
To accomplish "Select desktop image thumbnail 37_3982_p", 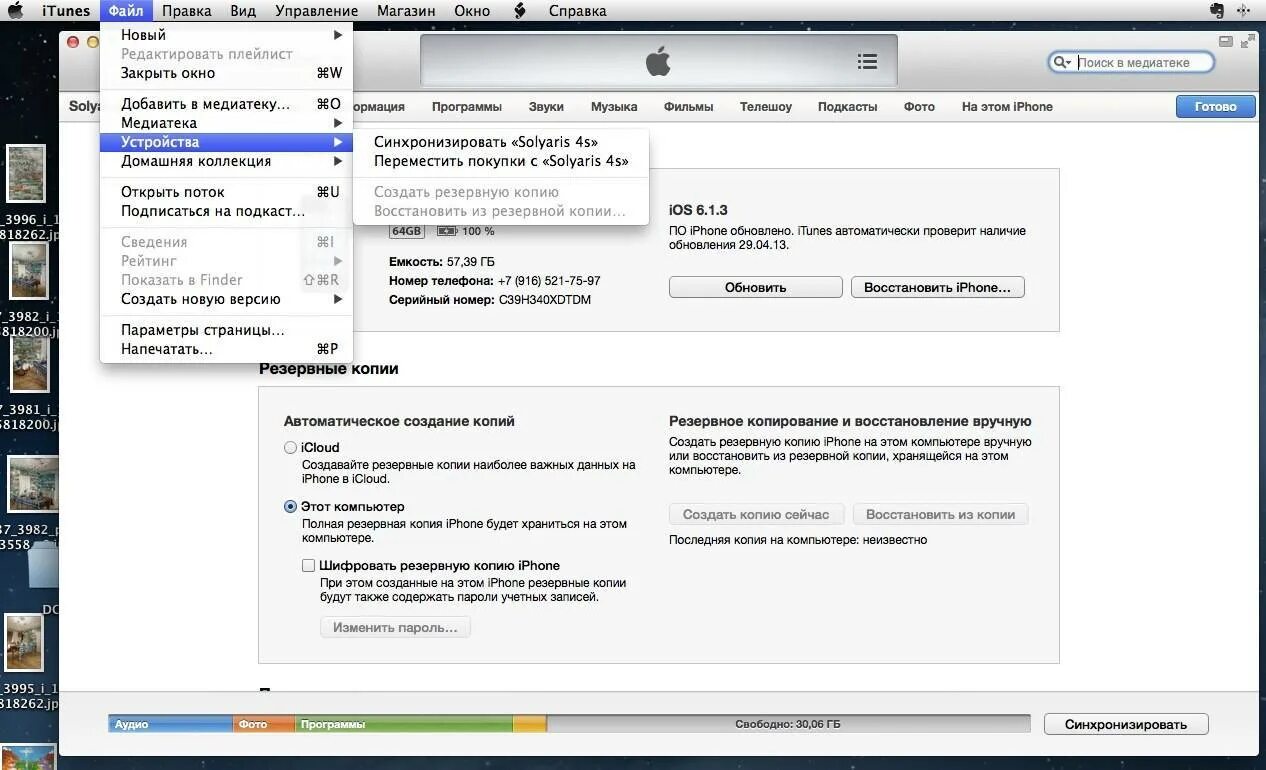I will [x=33, y=484].
